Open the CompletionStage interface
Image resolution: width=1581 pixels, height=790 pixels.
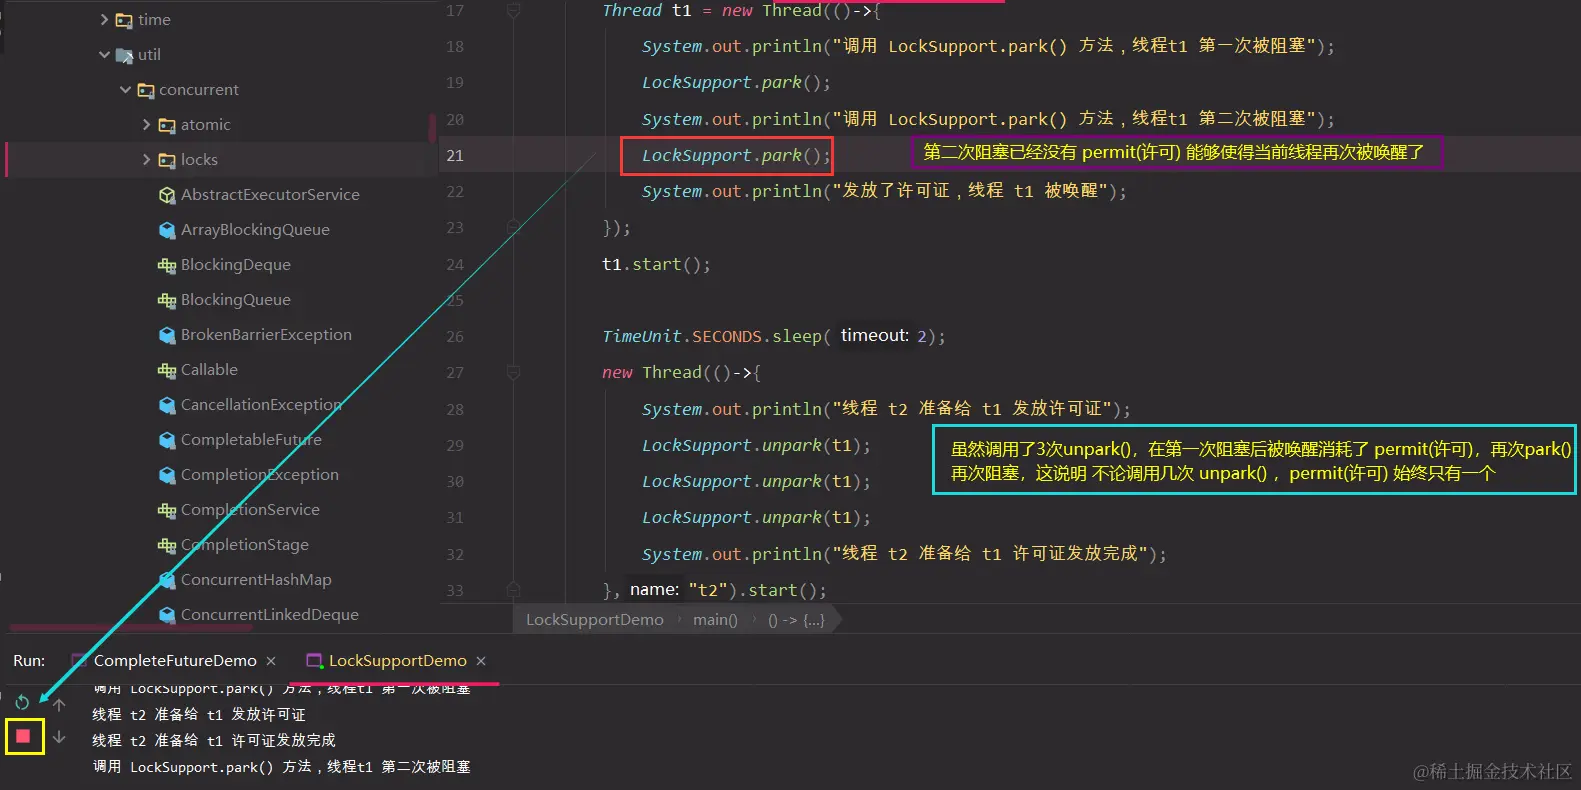tap(245, 545)
